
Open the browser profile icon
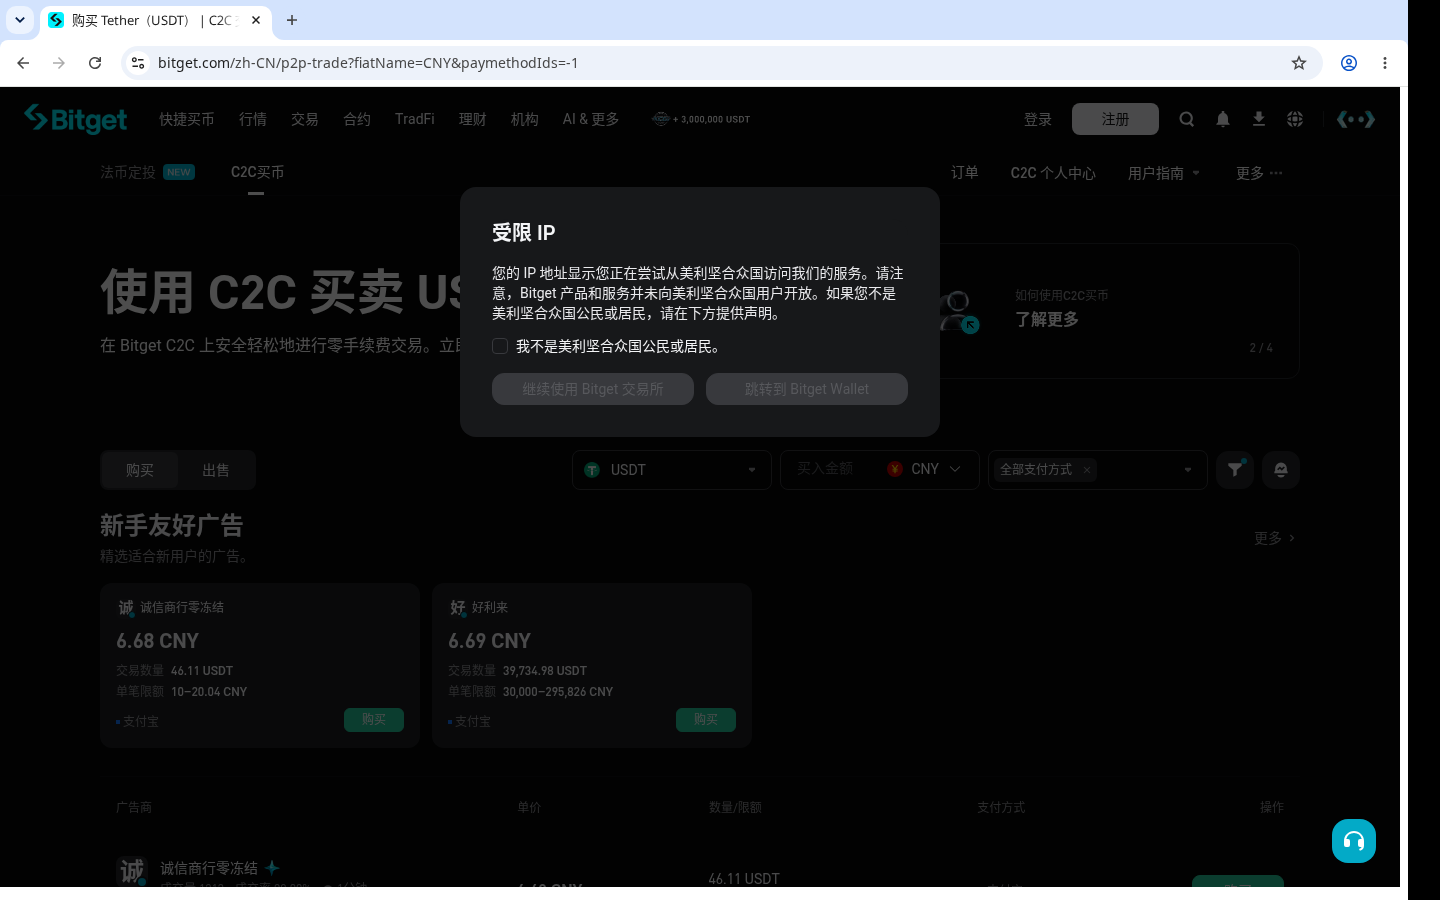[1349, 63]
